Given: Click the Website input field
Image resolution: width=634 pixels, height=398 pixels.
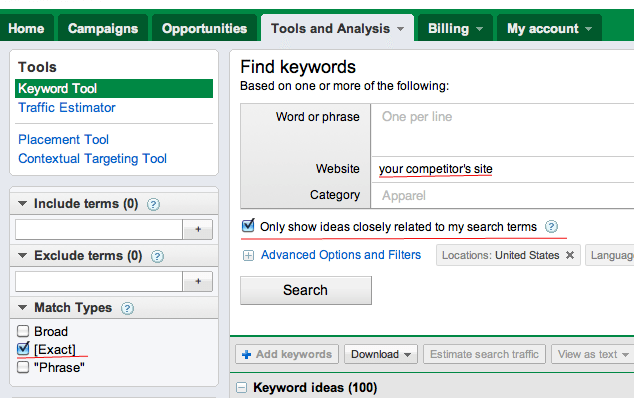Looking at the screenshot, I should 503,169.
